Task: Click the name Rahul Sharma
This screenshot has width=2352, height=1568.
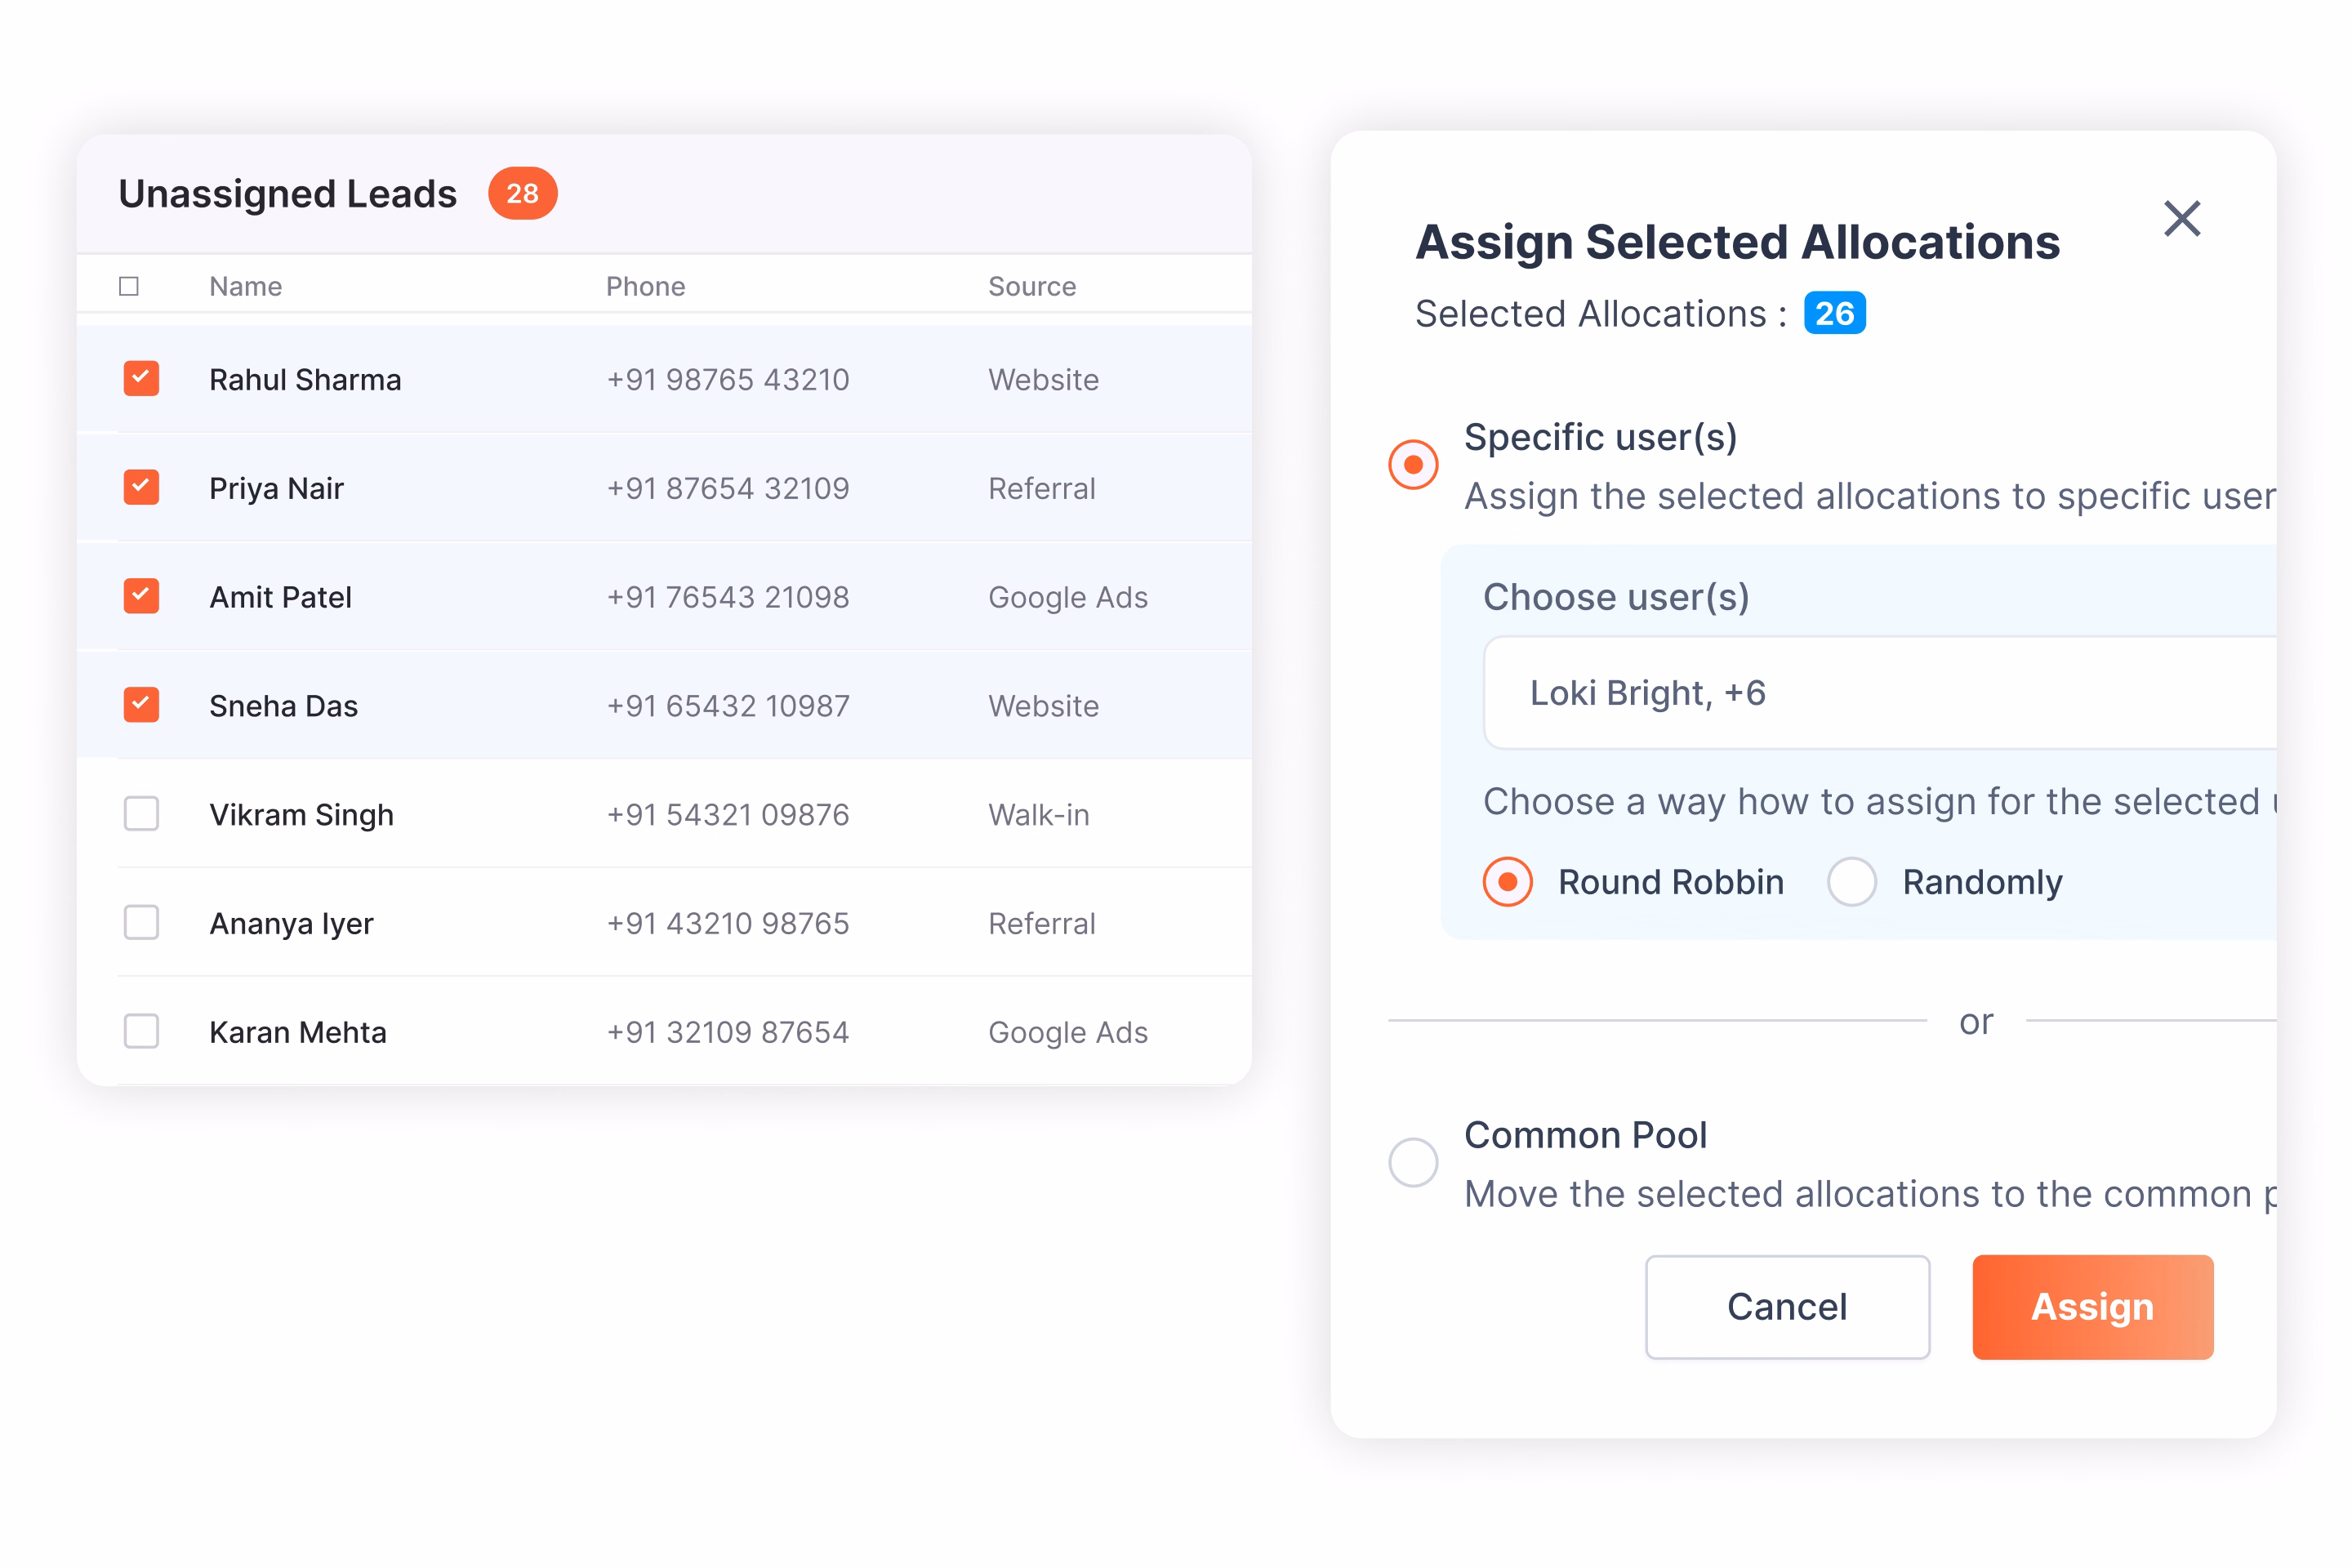Action: [x=305, y=380]
